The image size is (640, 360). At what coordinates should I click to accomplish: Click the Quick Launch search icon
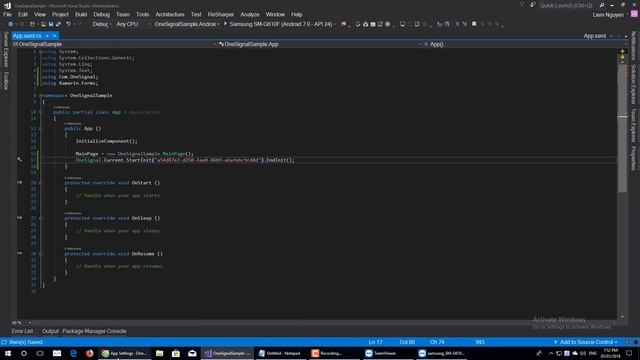(602, 5)
